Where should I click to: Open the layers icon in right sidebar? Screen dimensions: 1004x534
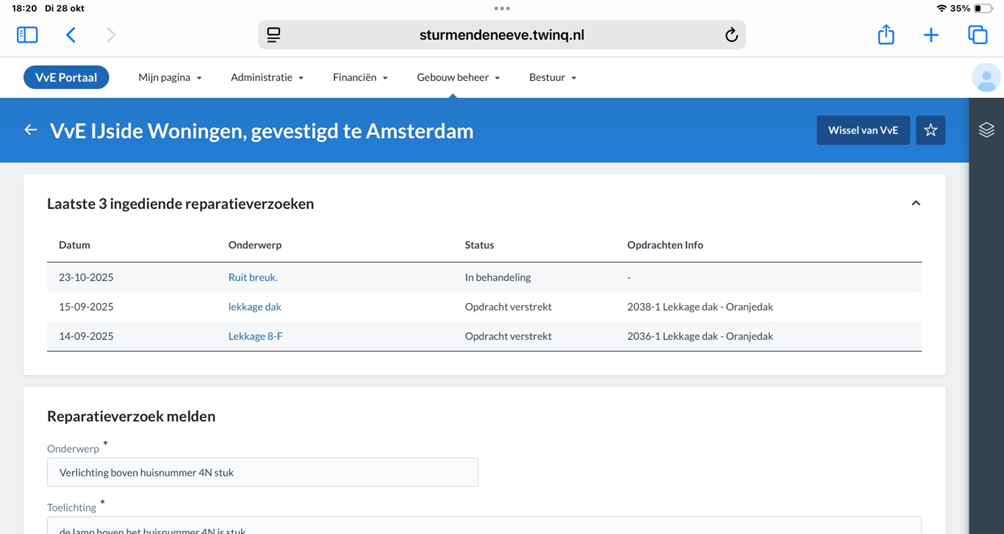986,130
